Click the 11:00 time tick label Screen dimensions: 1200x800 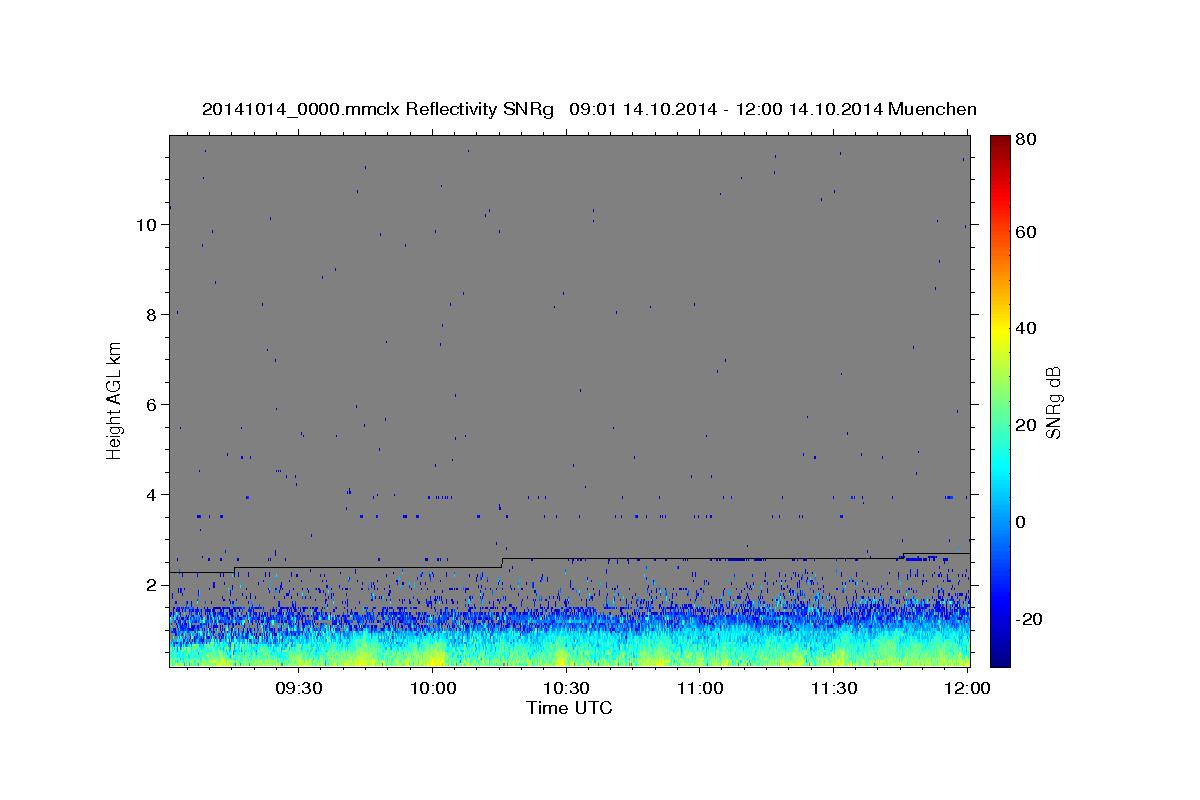click(x=700, y=688)
